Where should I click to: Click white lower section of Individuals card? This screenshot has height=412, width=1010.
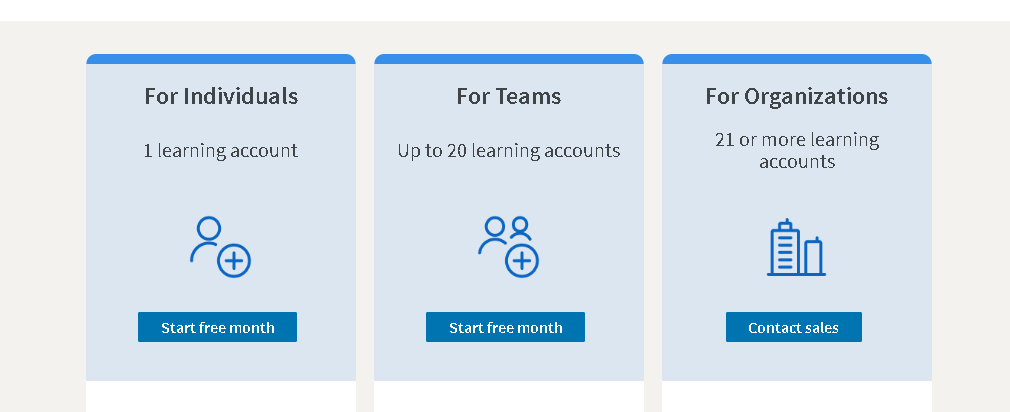pyautogui.click(x=221, y=397)
